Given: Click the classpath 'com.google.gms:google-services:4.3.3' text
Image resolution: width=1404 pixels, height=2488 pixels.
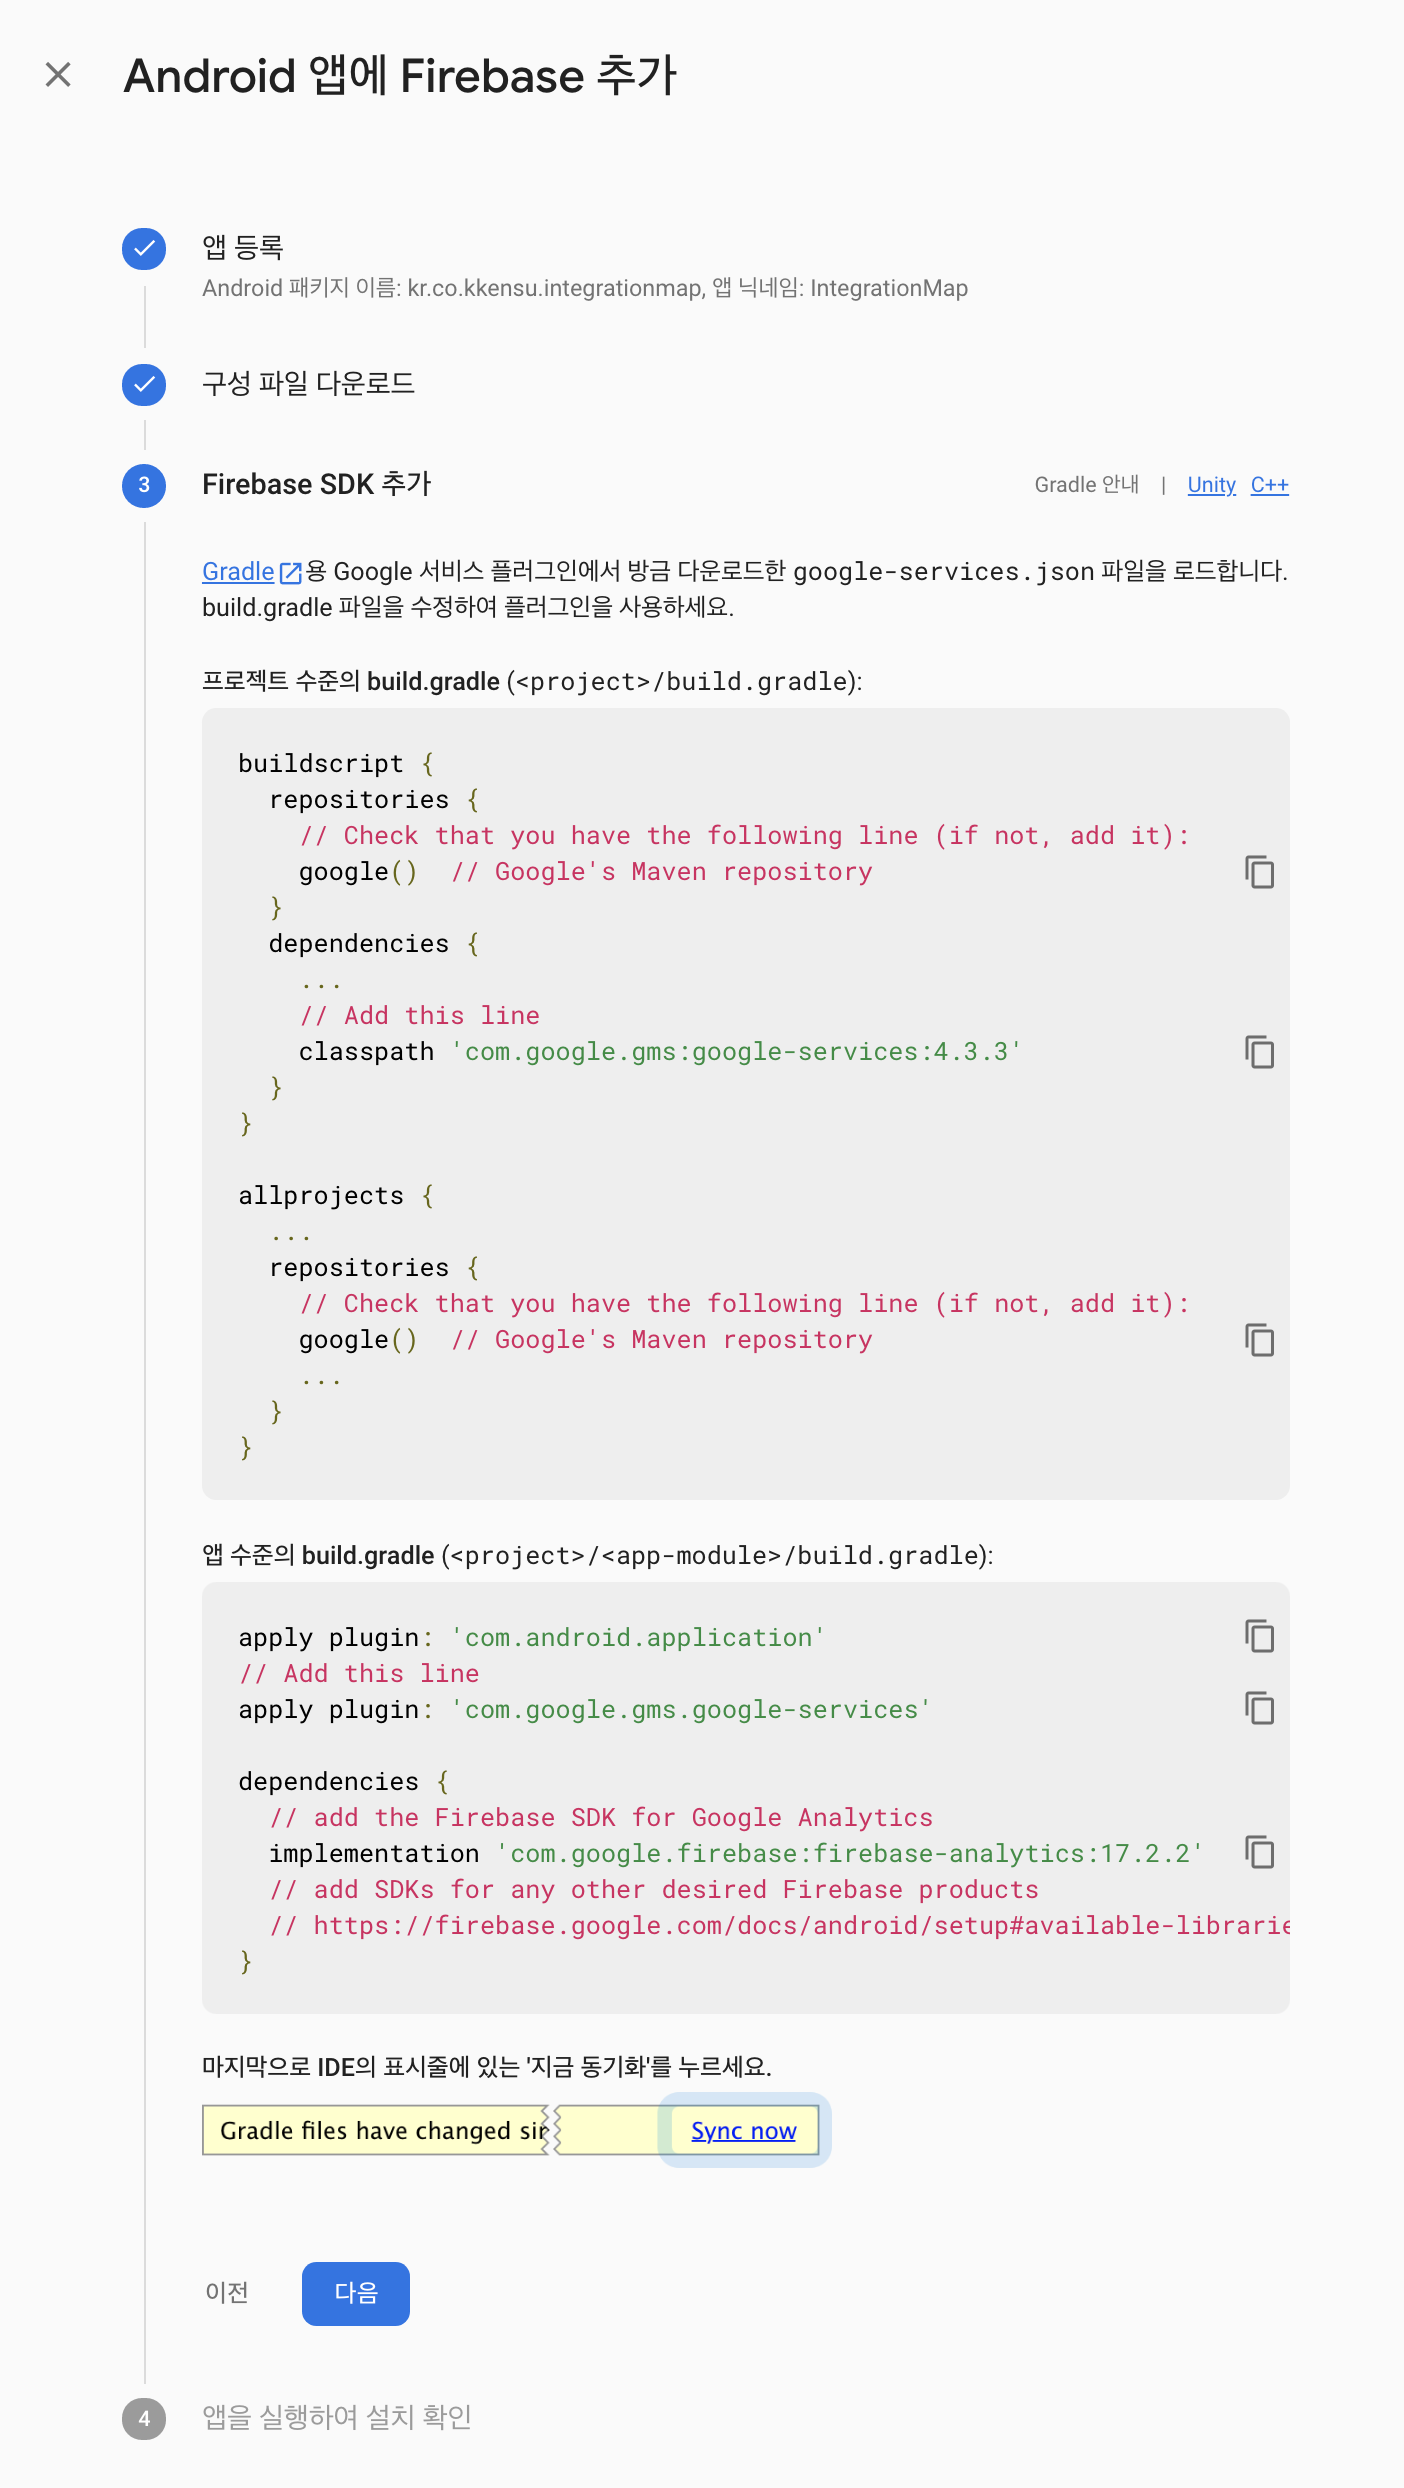Looking at the screenshot, I should point(660,1052).
